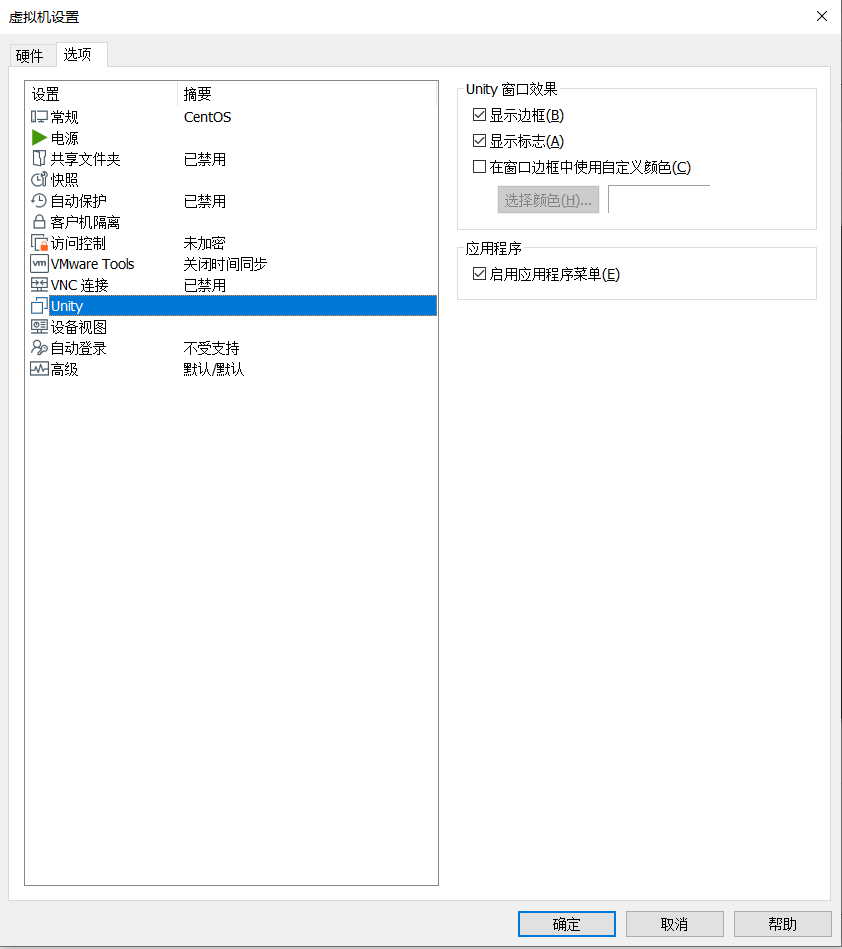Select the 客户机隔离 lock icon

coord(39,222)
